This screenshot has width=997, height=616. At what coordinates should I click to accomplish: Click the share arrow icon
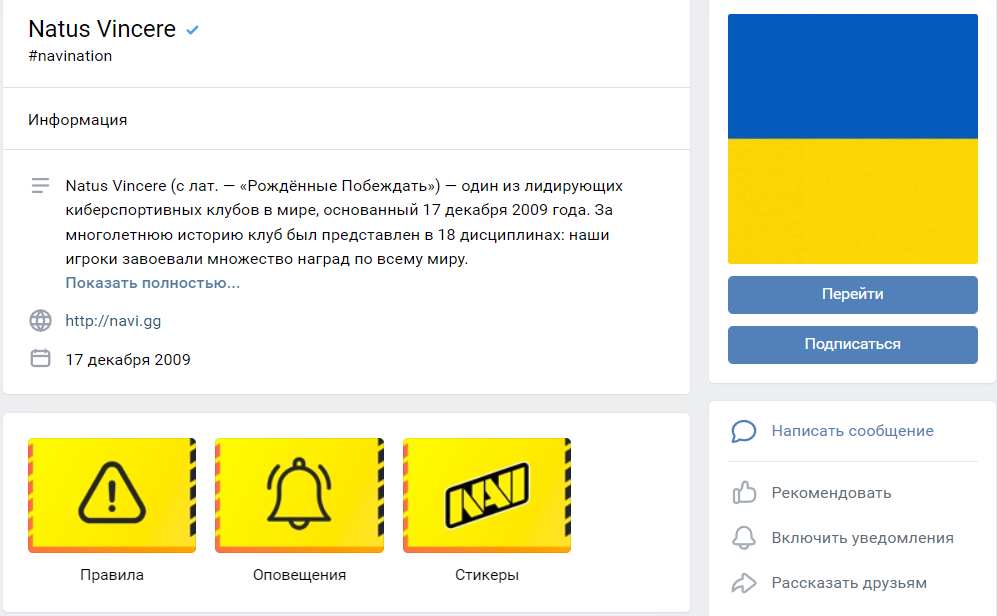click(x=743, y=583)
